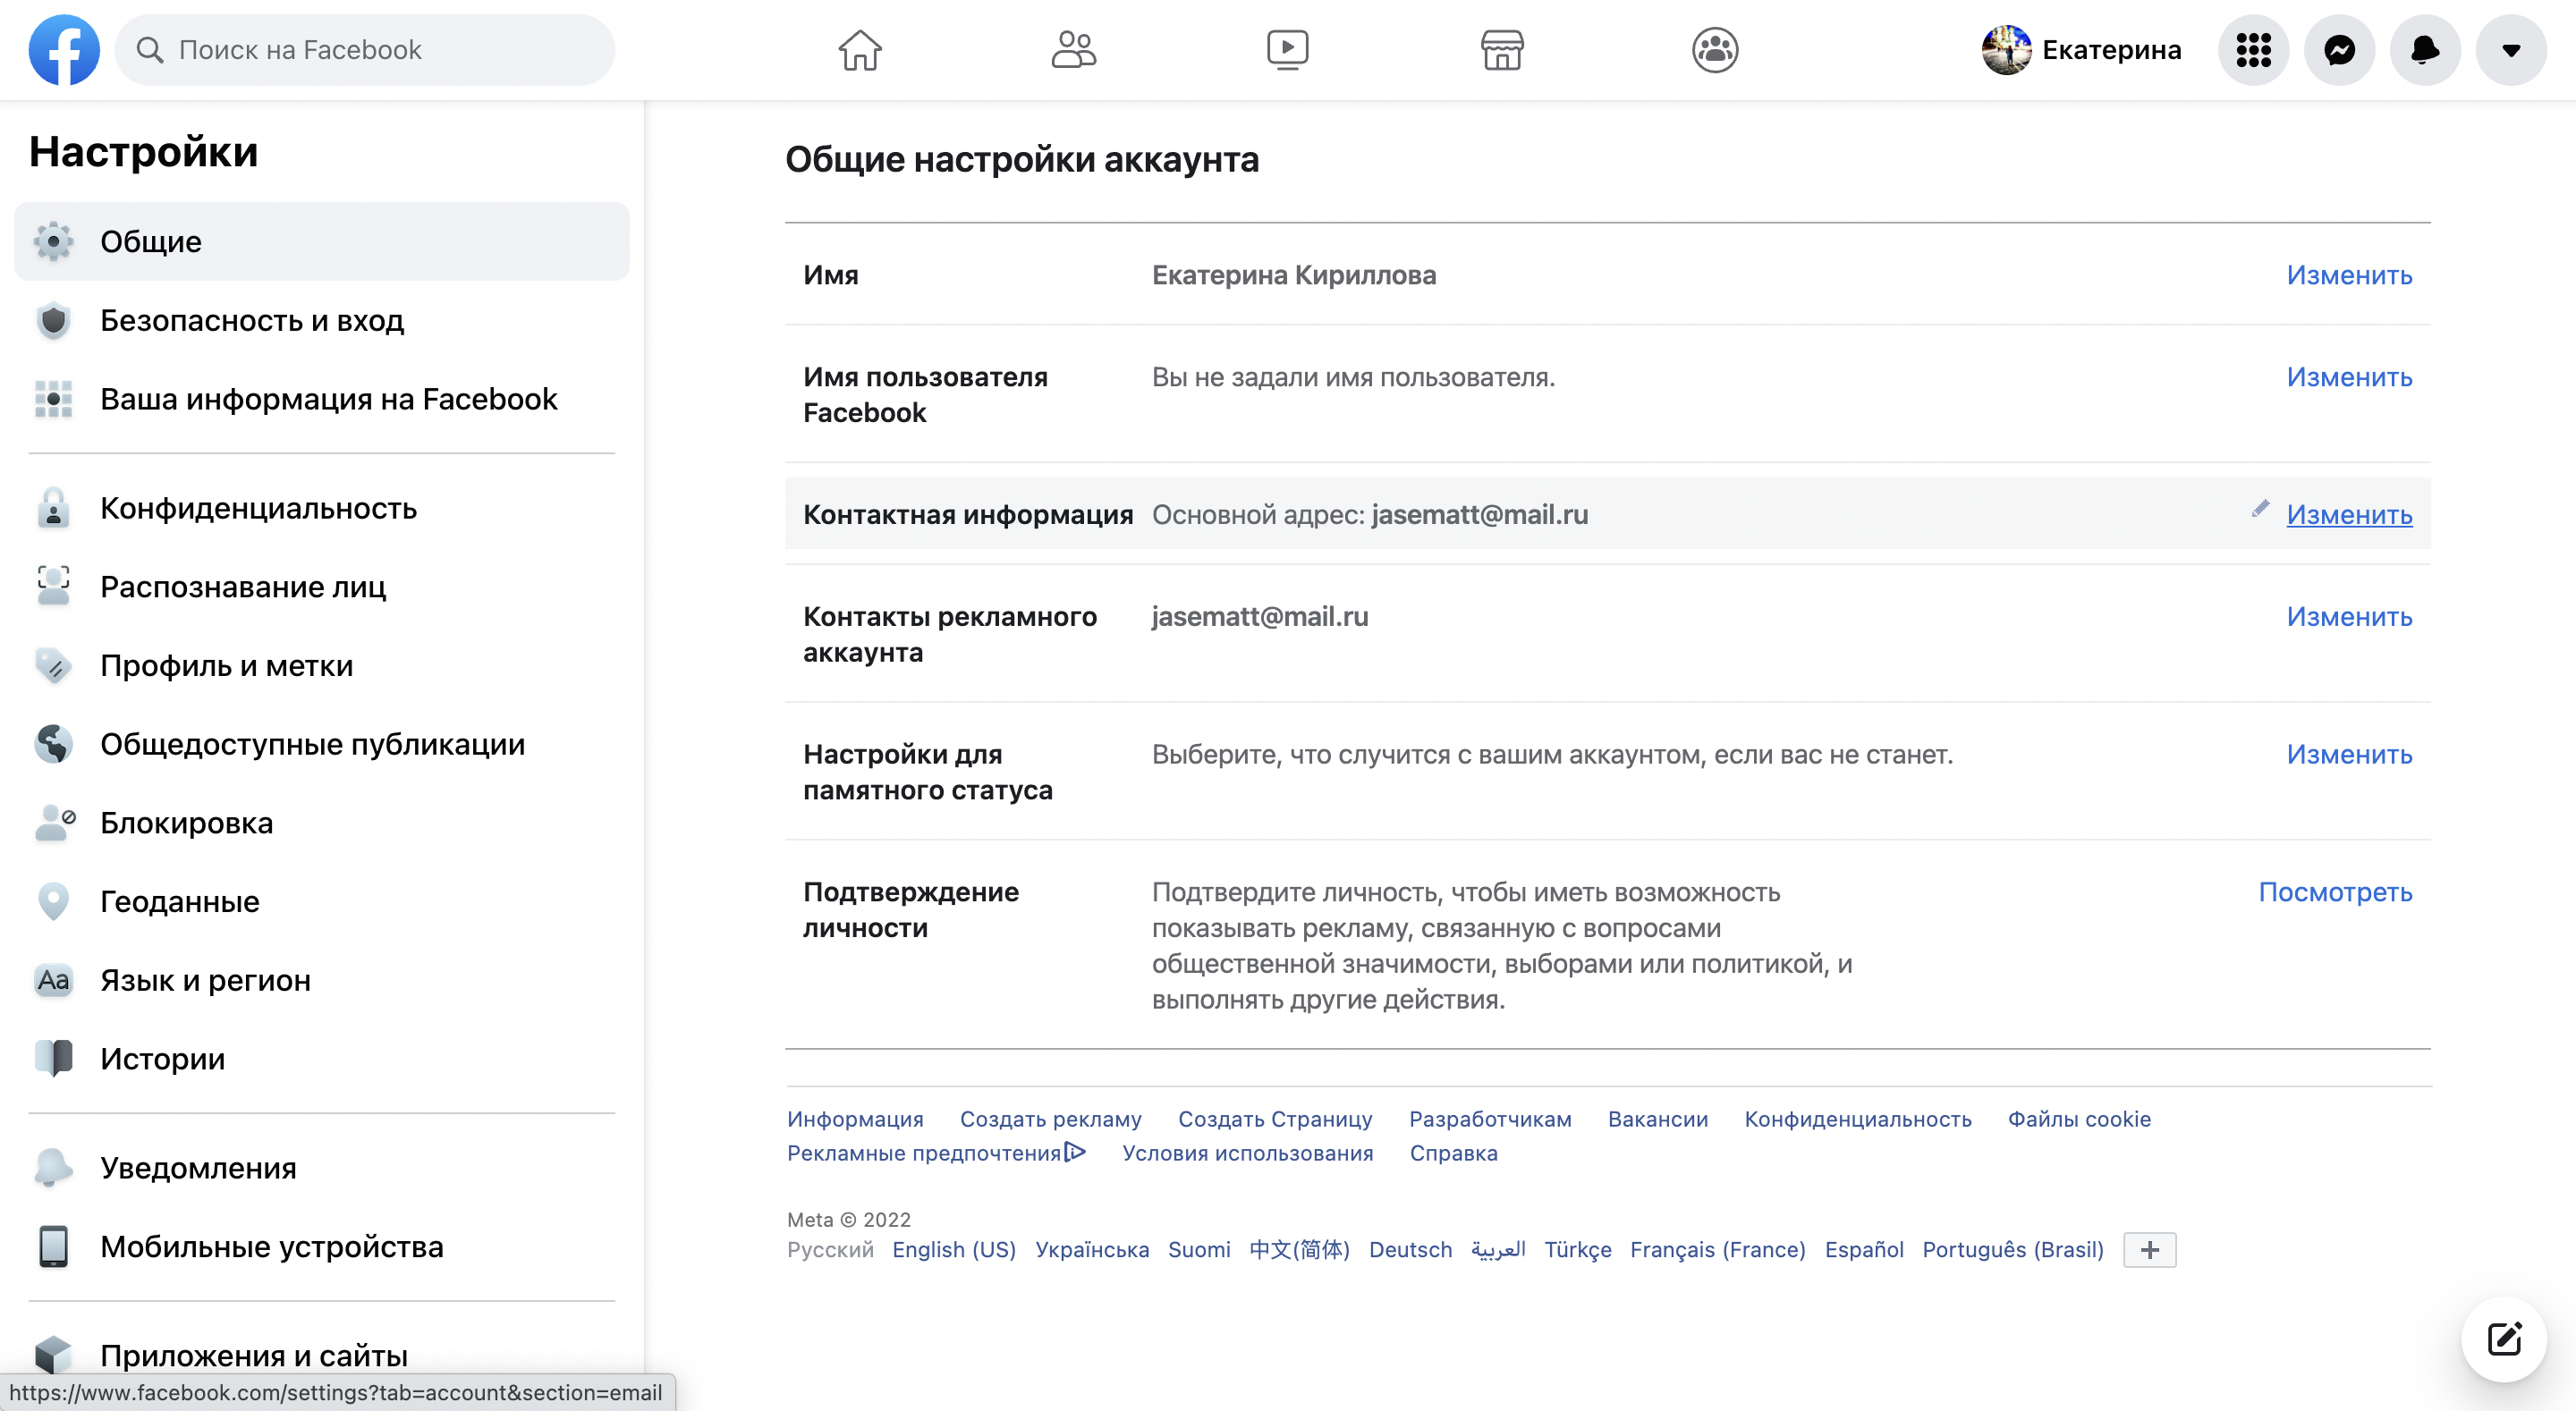Open the Watch video icon
The width and height of the screenshot is (2576, 1411).
1288,50
